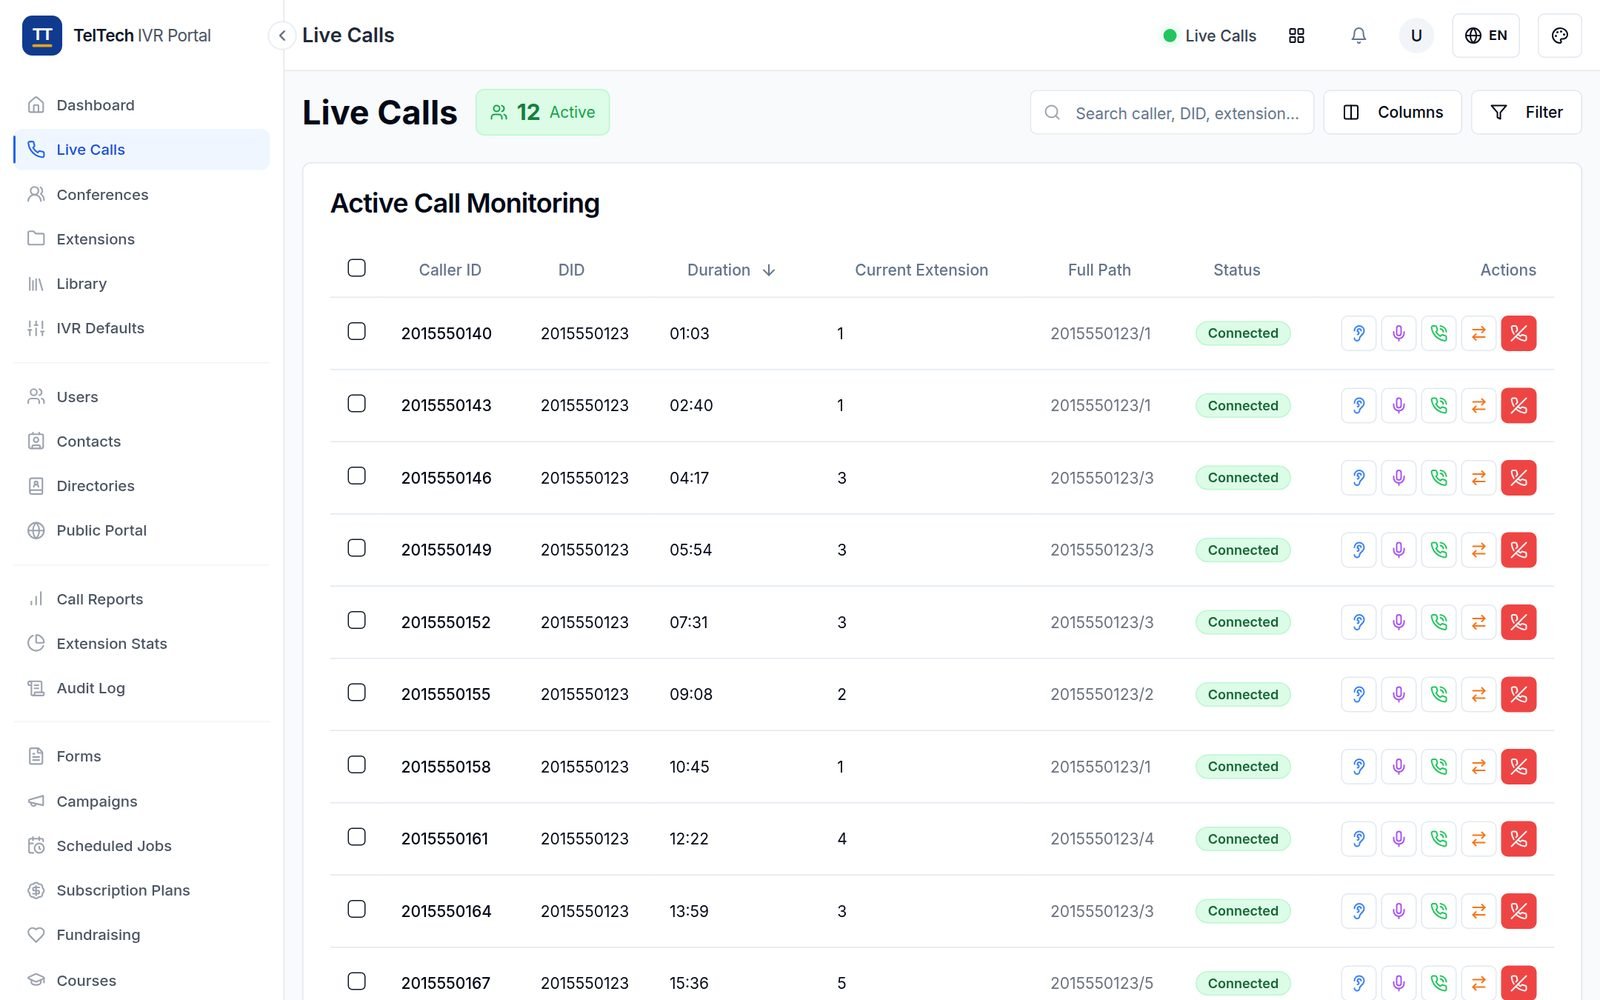Open the apps grid icon in header
This screenshot has width=1600, height=1000.
[x=1296, y=36]
